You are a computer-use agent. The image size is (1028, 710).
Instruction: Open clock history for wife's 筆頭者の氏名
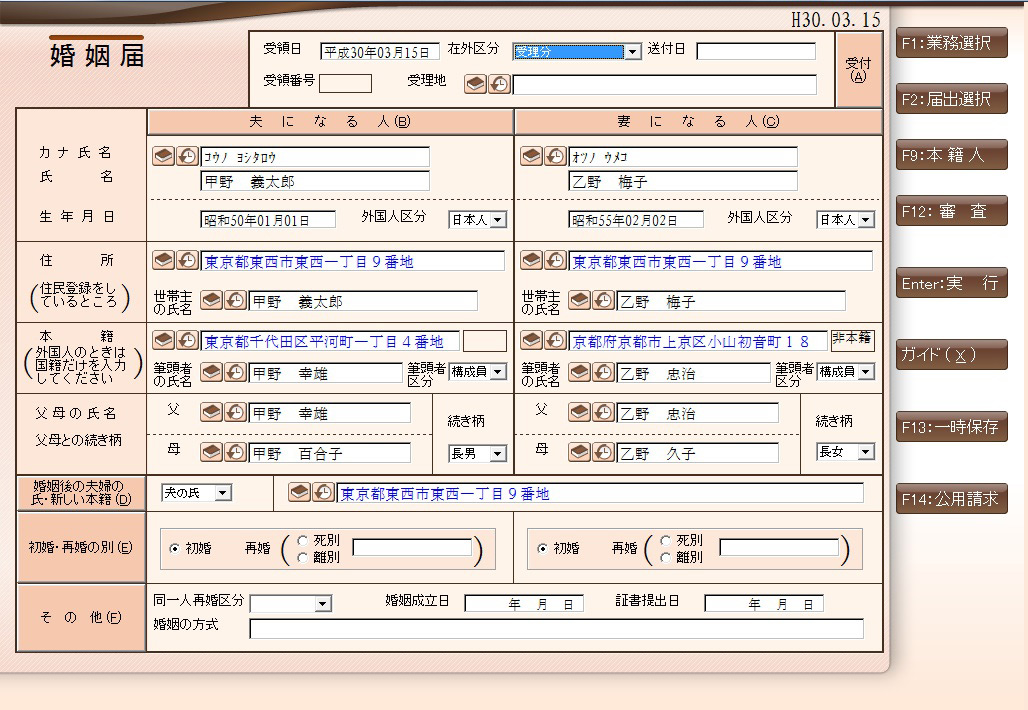click(x=603, y=372)
